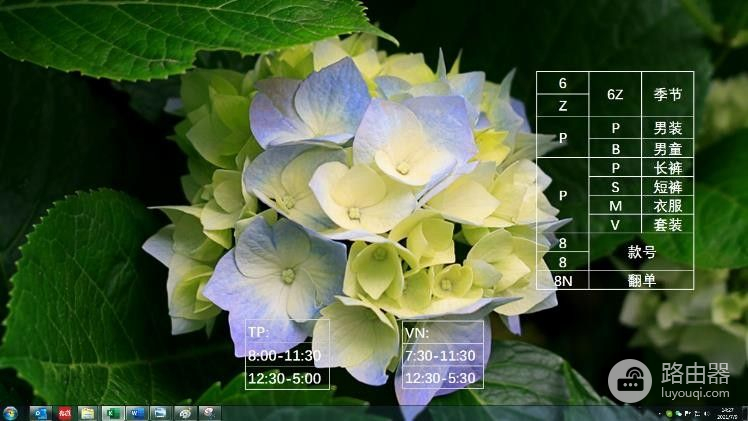Screen dimensions: 748x421
Task: Click the '套装' cell
Action: click(667, 224)
